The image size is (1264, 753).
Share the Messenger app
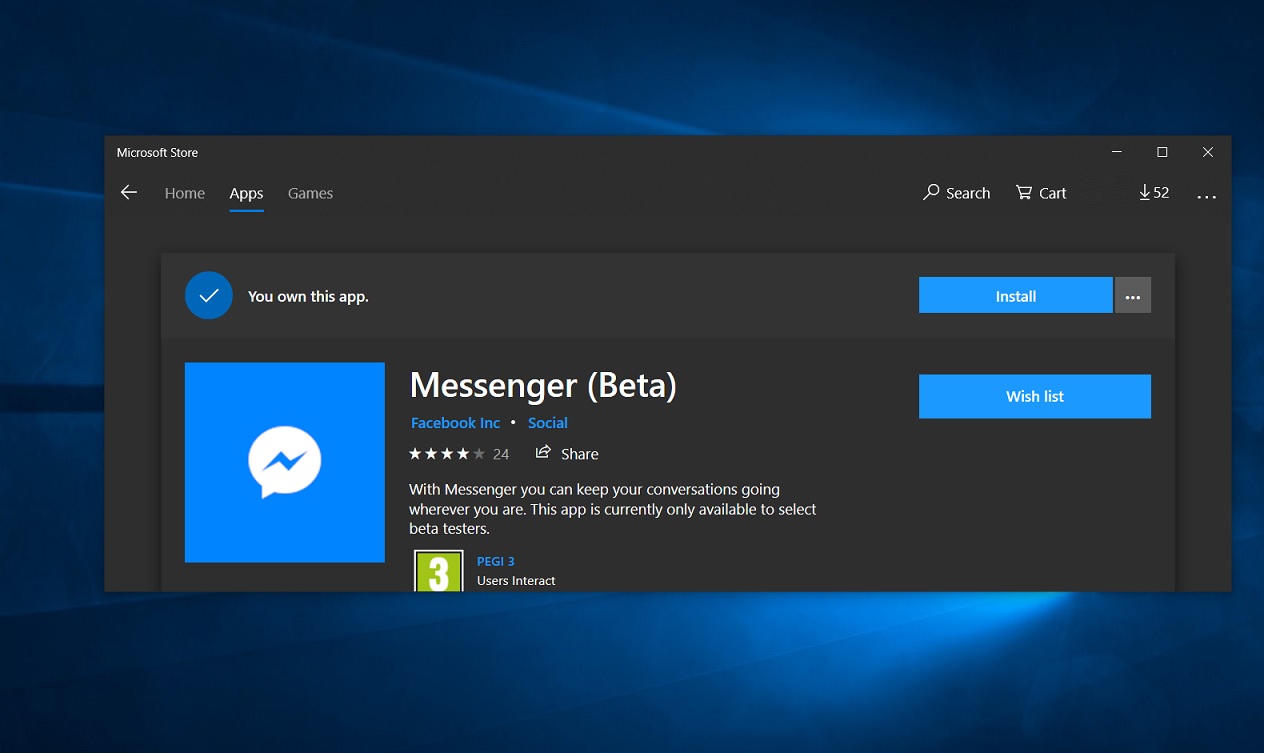coord(567,453)
